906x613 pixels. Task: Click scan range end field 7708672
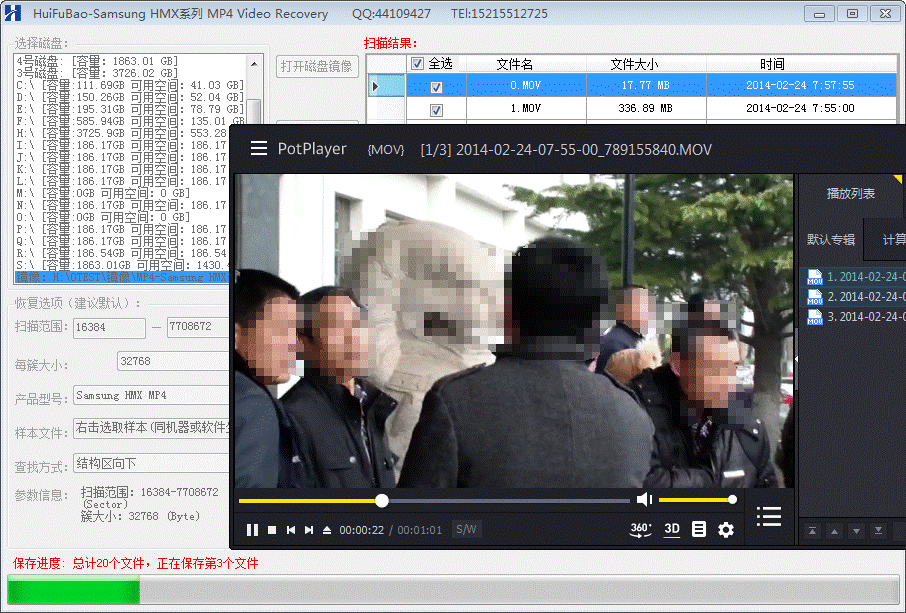click(x=198, y=327)
